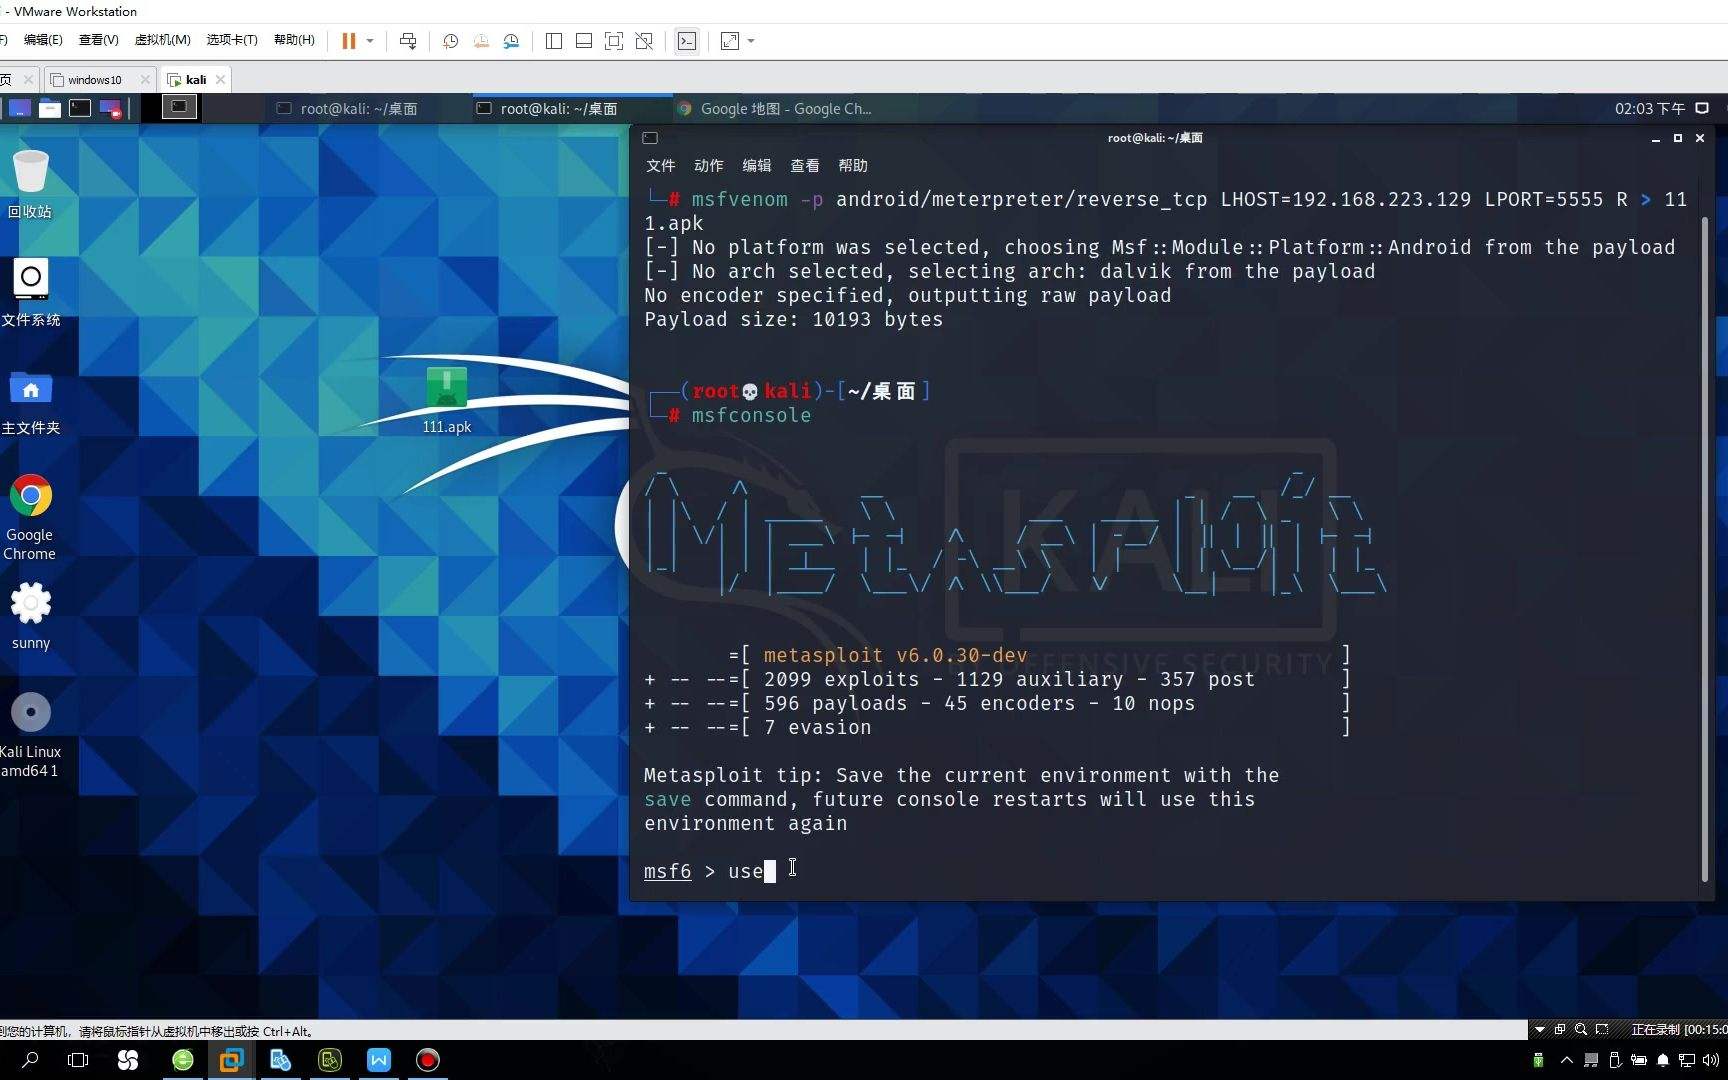Close the windows10 VM tab

[x=145, y=80]
